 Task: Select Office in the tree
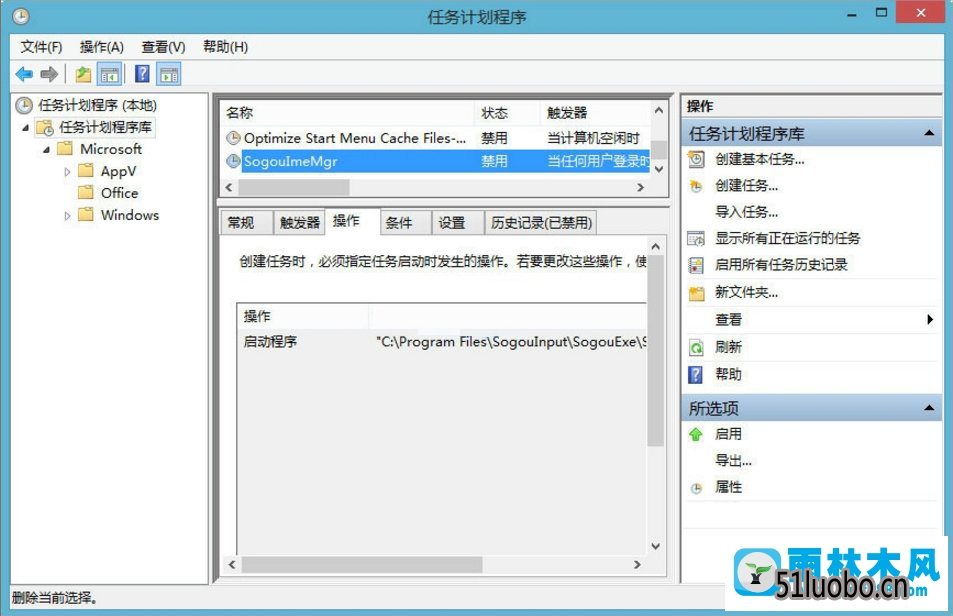pyautogui.click(x=119, y=193)
